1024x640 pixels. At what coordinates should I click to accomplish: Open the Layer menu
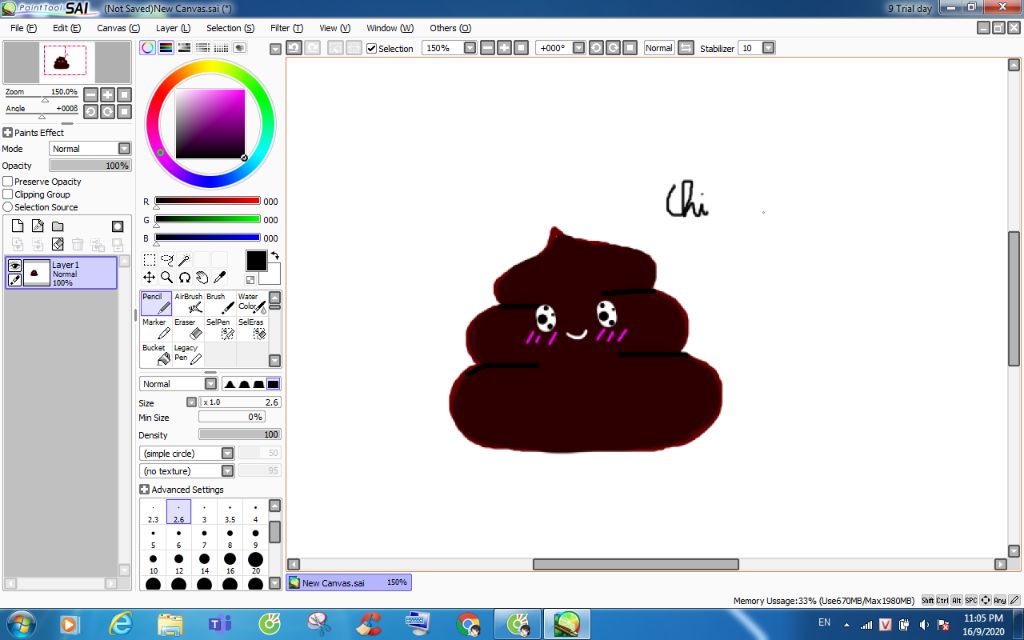(172, 28)
